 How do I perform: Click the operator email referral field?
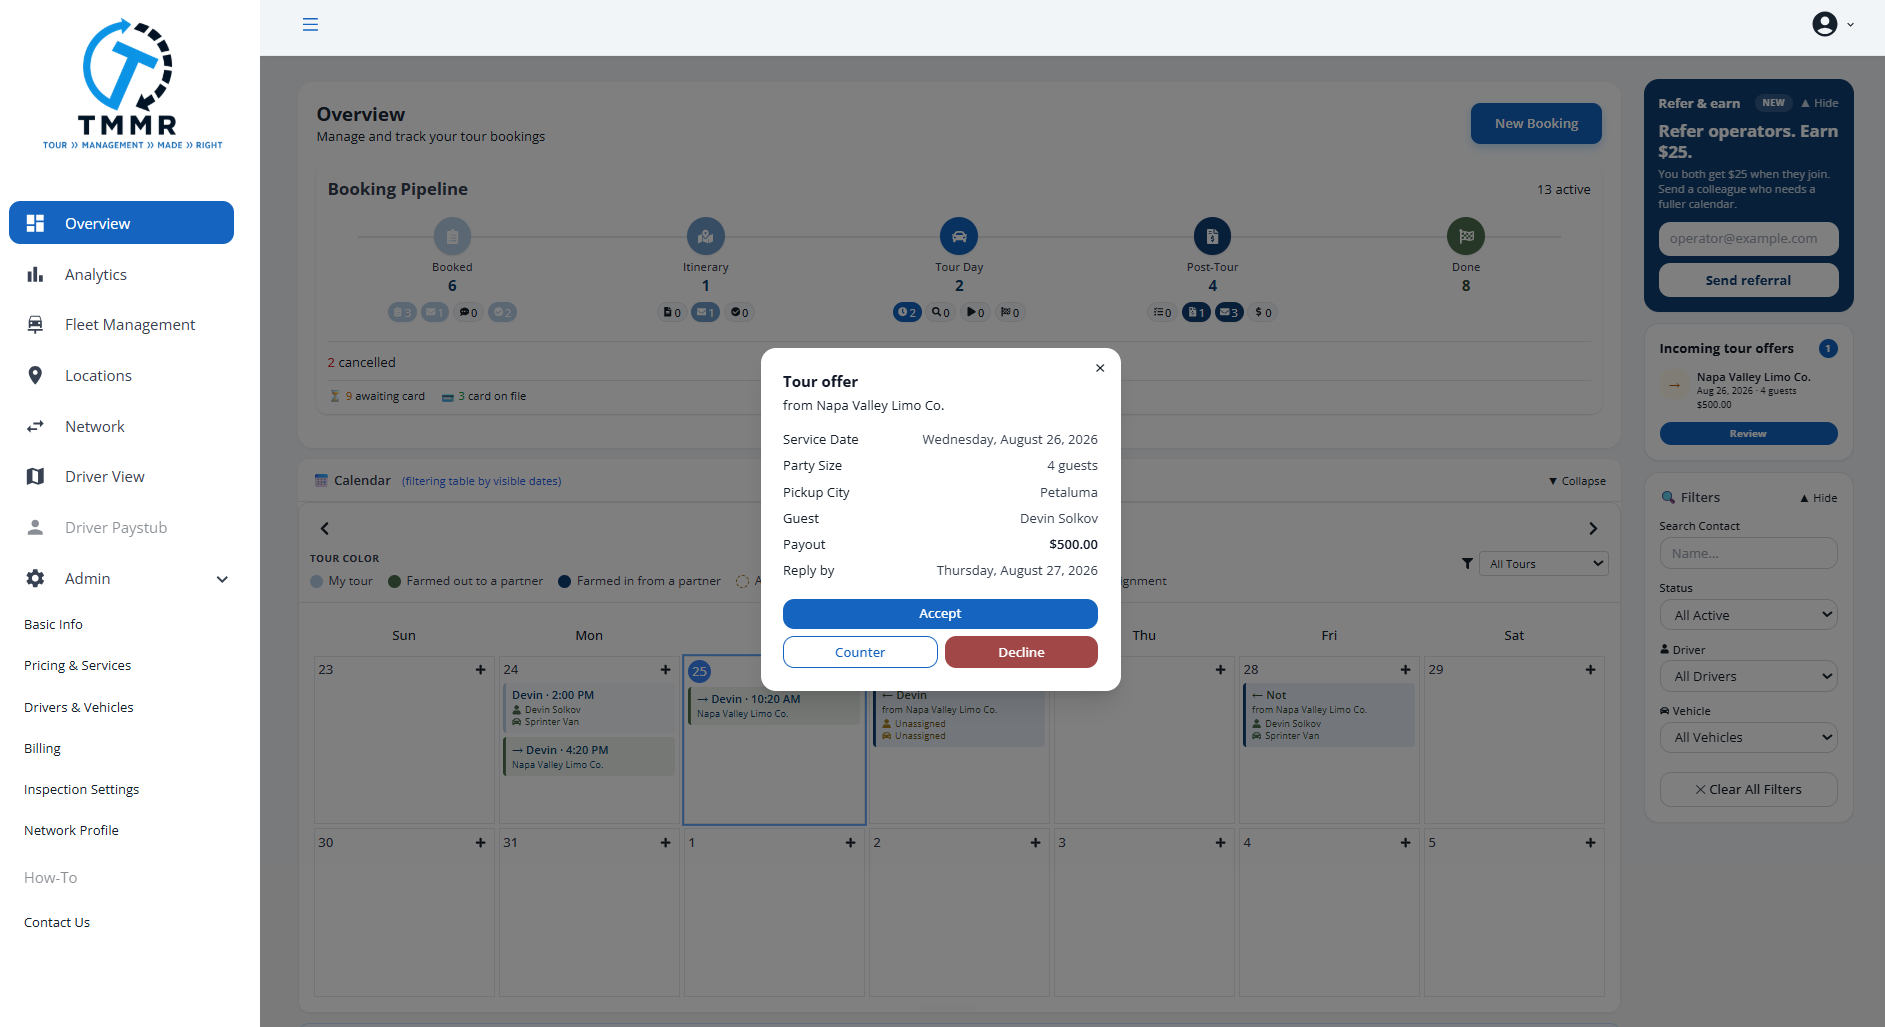point(1748,239)
